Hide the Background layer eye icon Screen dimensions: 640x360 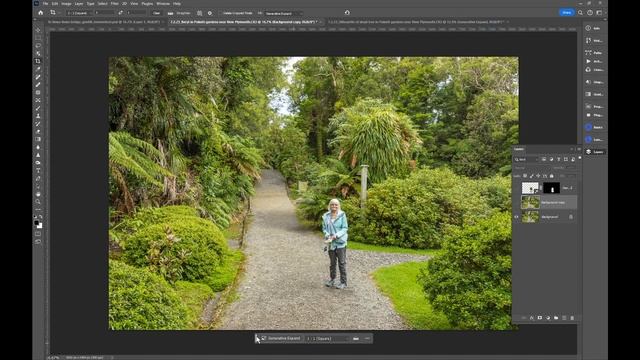[x=516, y=217]
